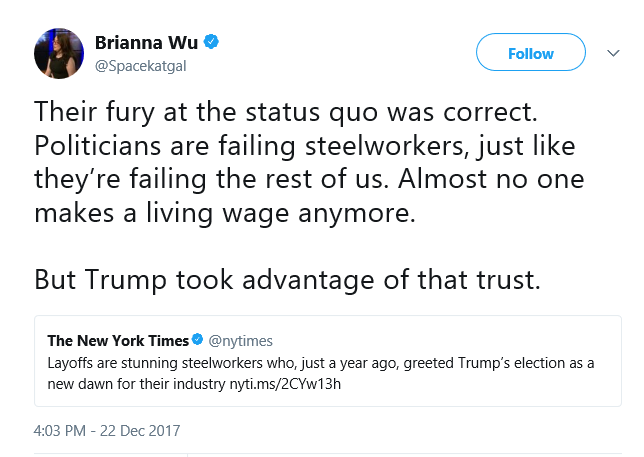
Task: Open the 4:03 PM - 22 Dec 2017 timestamp
Action: coord(107,431)
